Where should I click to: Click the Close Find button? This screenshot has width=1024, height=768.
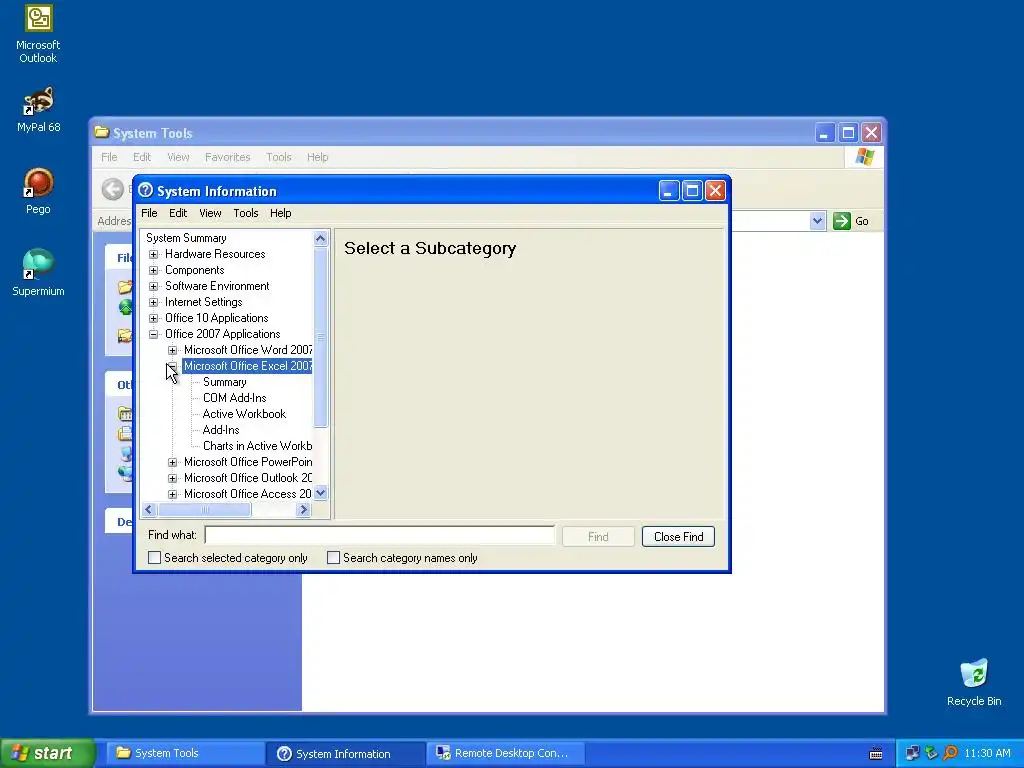678,536
